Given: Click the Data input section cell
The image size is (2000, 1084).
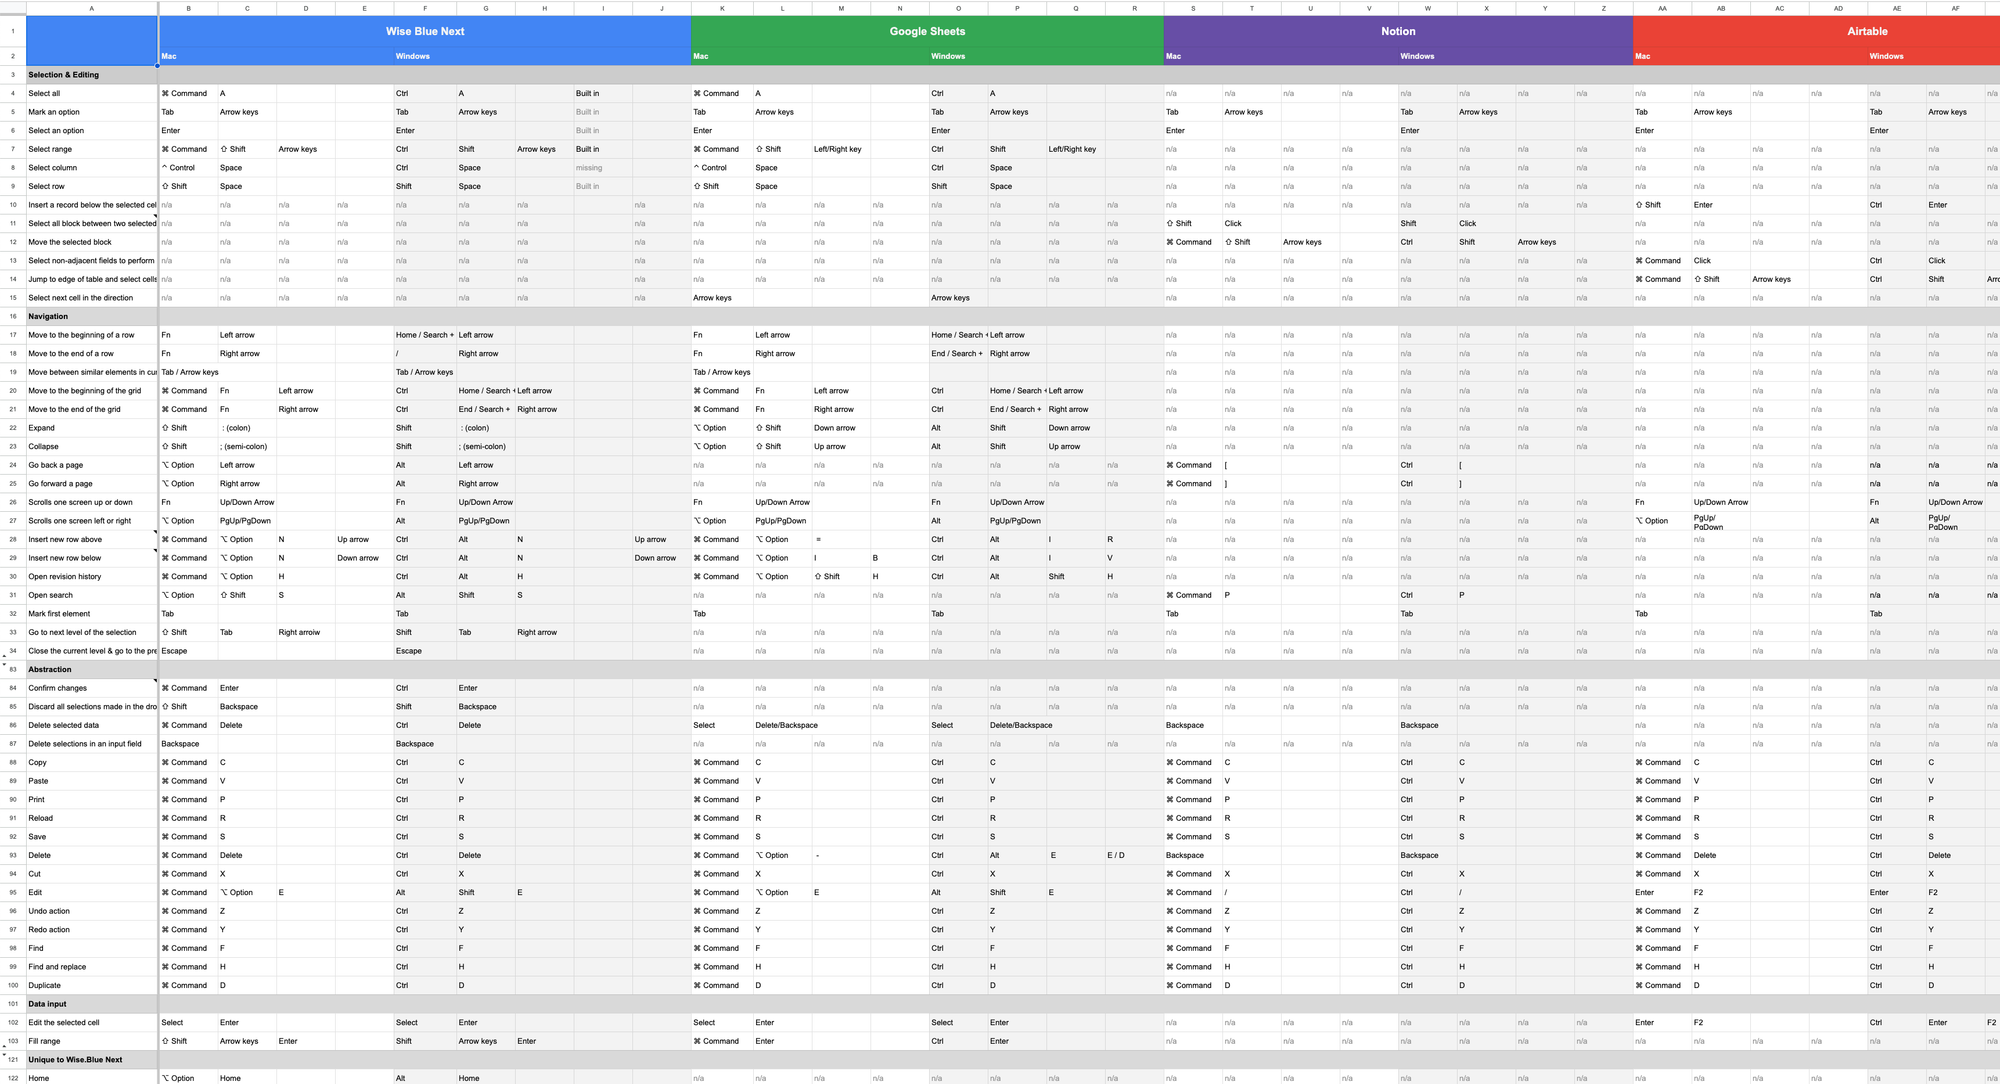Looking at the screenshot, I should 48,1004.
